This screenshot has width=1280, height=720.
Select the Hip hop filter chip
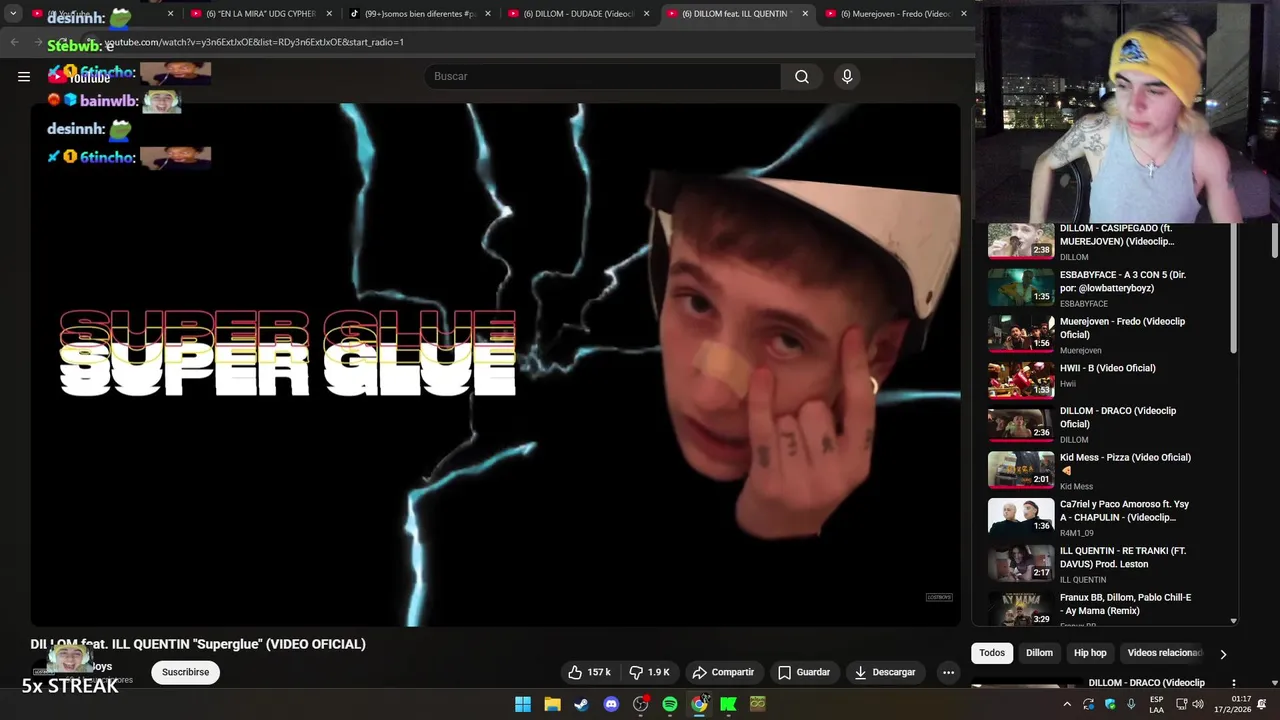coord(1090,653)
